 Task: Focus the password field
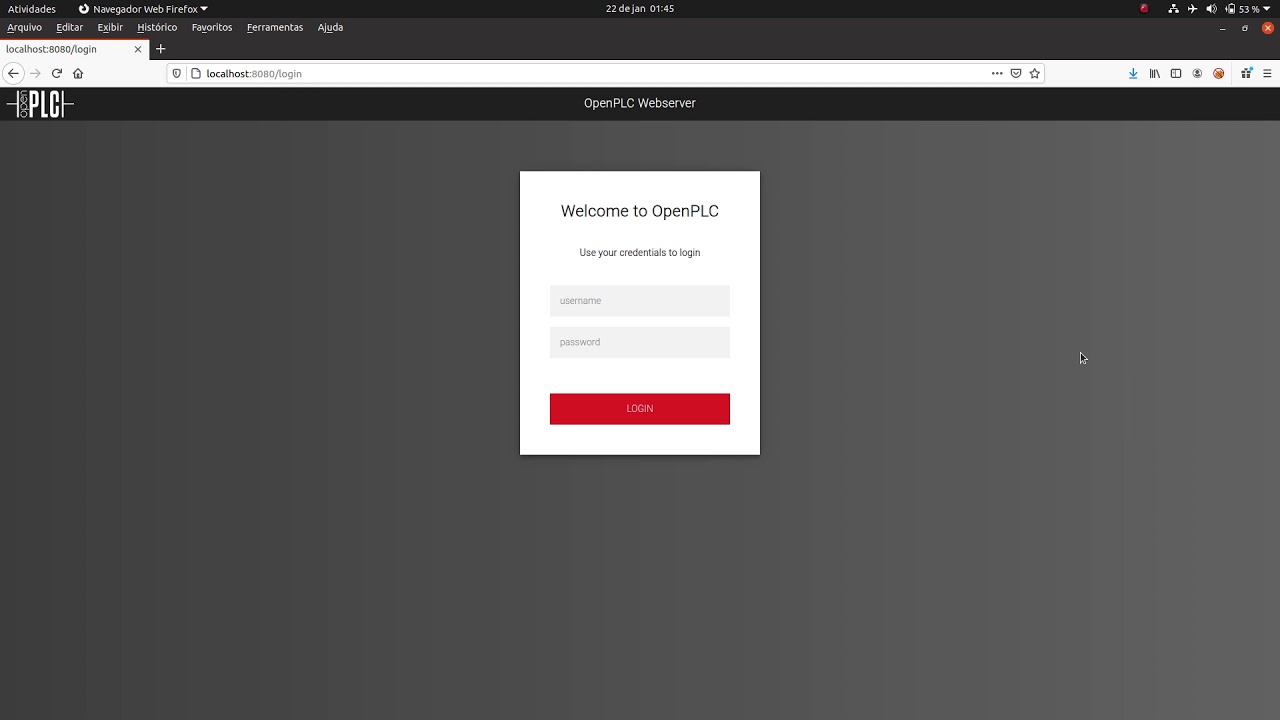tap(640, 342)
